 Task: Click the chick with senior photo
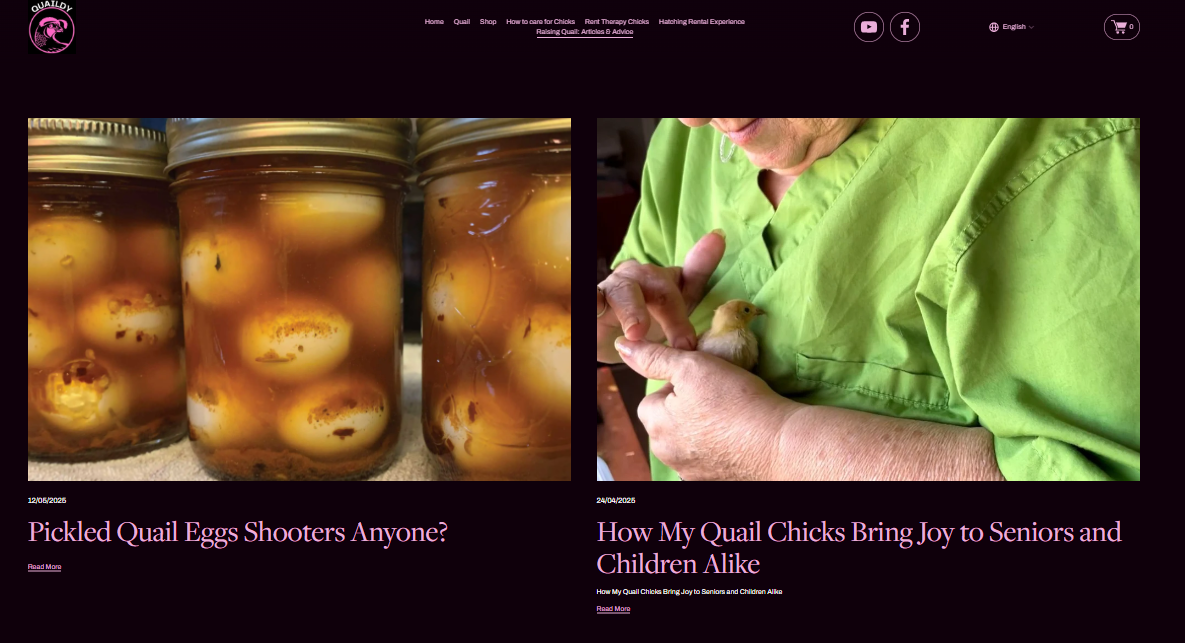[868, 299]
